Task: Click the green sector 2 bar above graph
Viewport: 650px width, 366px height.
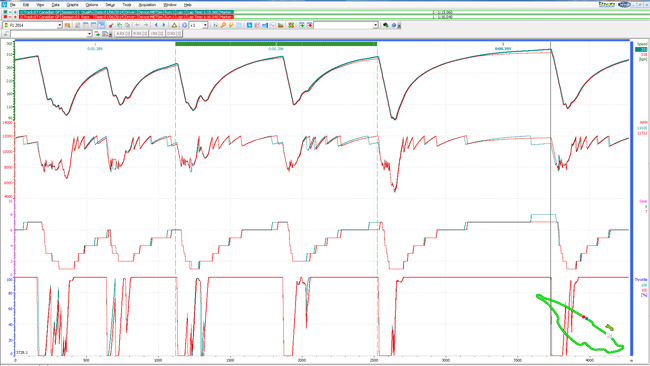Action: pos(276,44)
